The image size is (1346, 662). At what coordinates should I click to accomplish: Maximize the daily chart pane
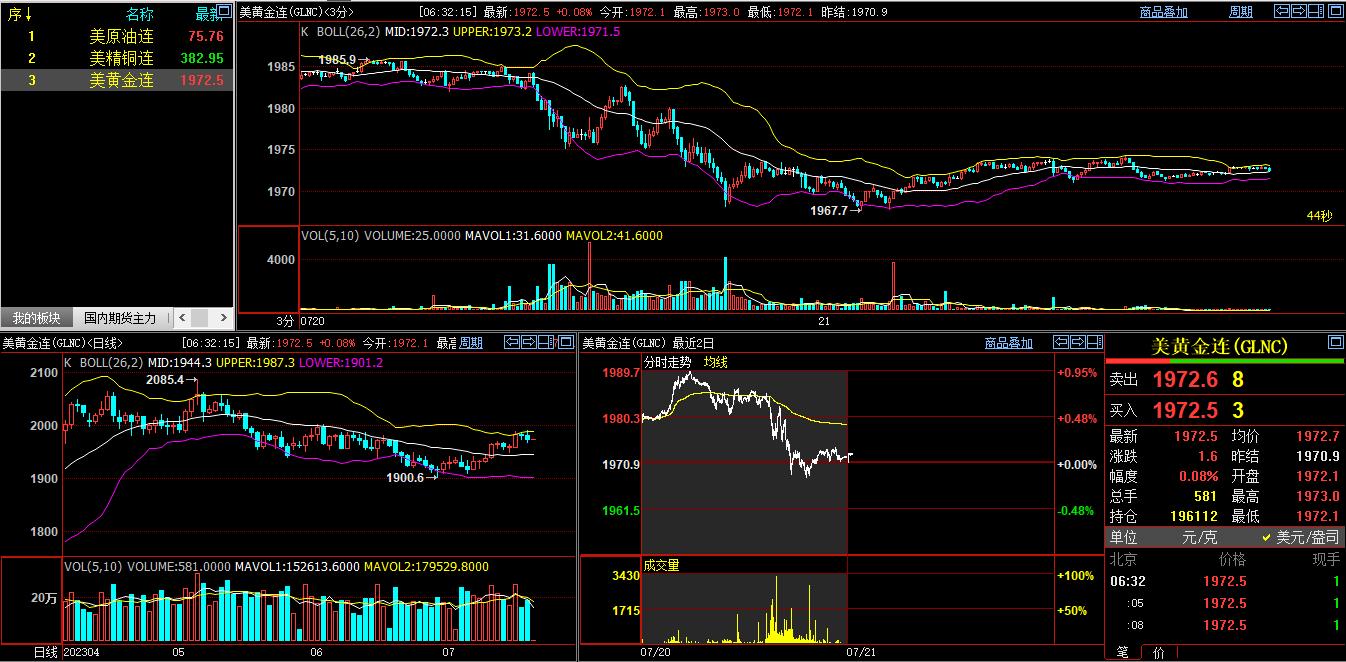point(565,342)
